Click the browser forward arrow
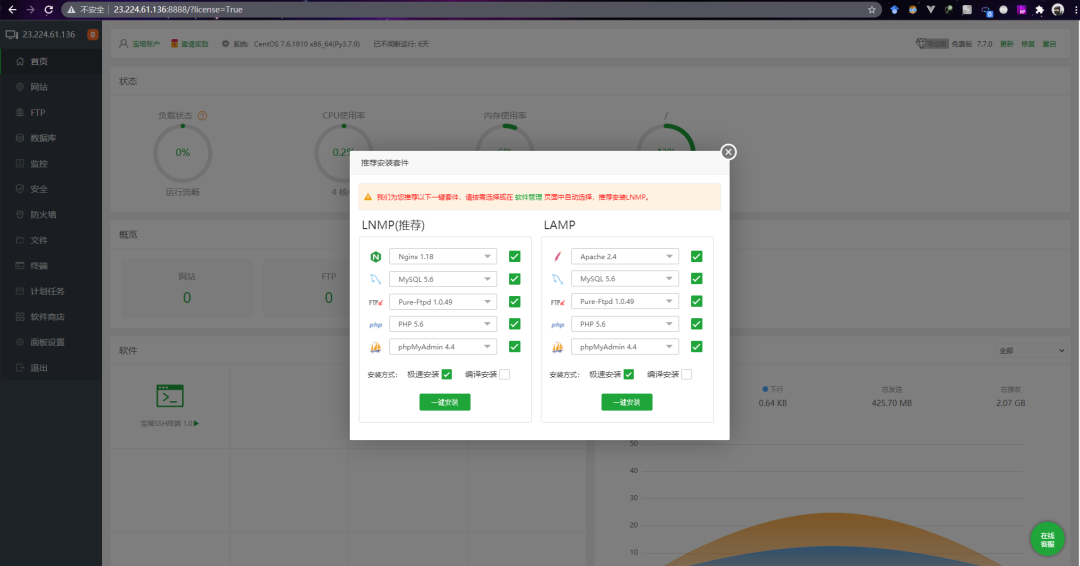Screen dimensions: 1080x566 pos(30,10)
